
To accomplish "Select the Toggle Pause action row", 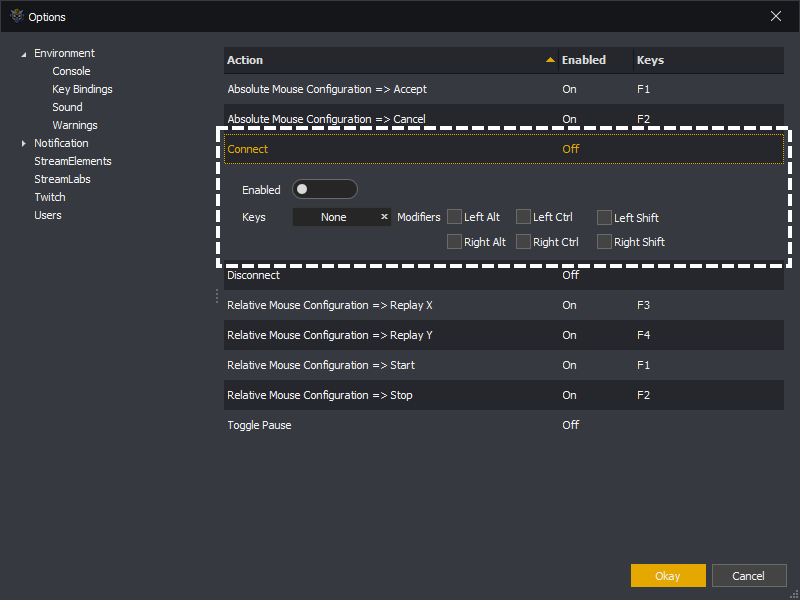I will 504,425.
